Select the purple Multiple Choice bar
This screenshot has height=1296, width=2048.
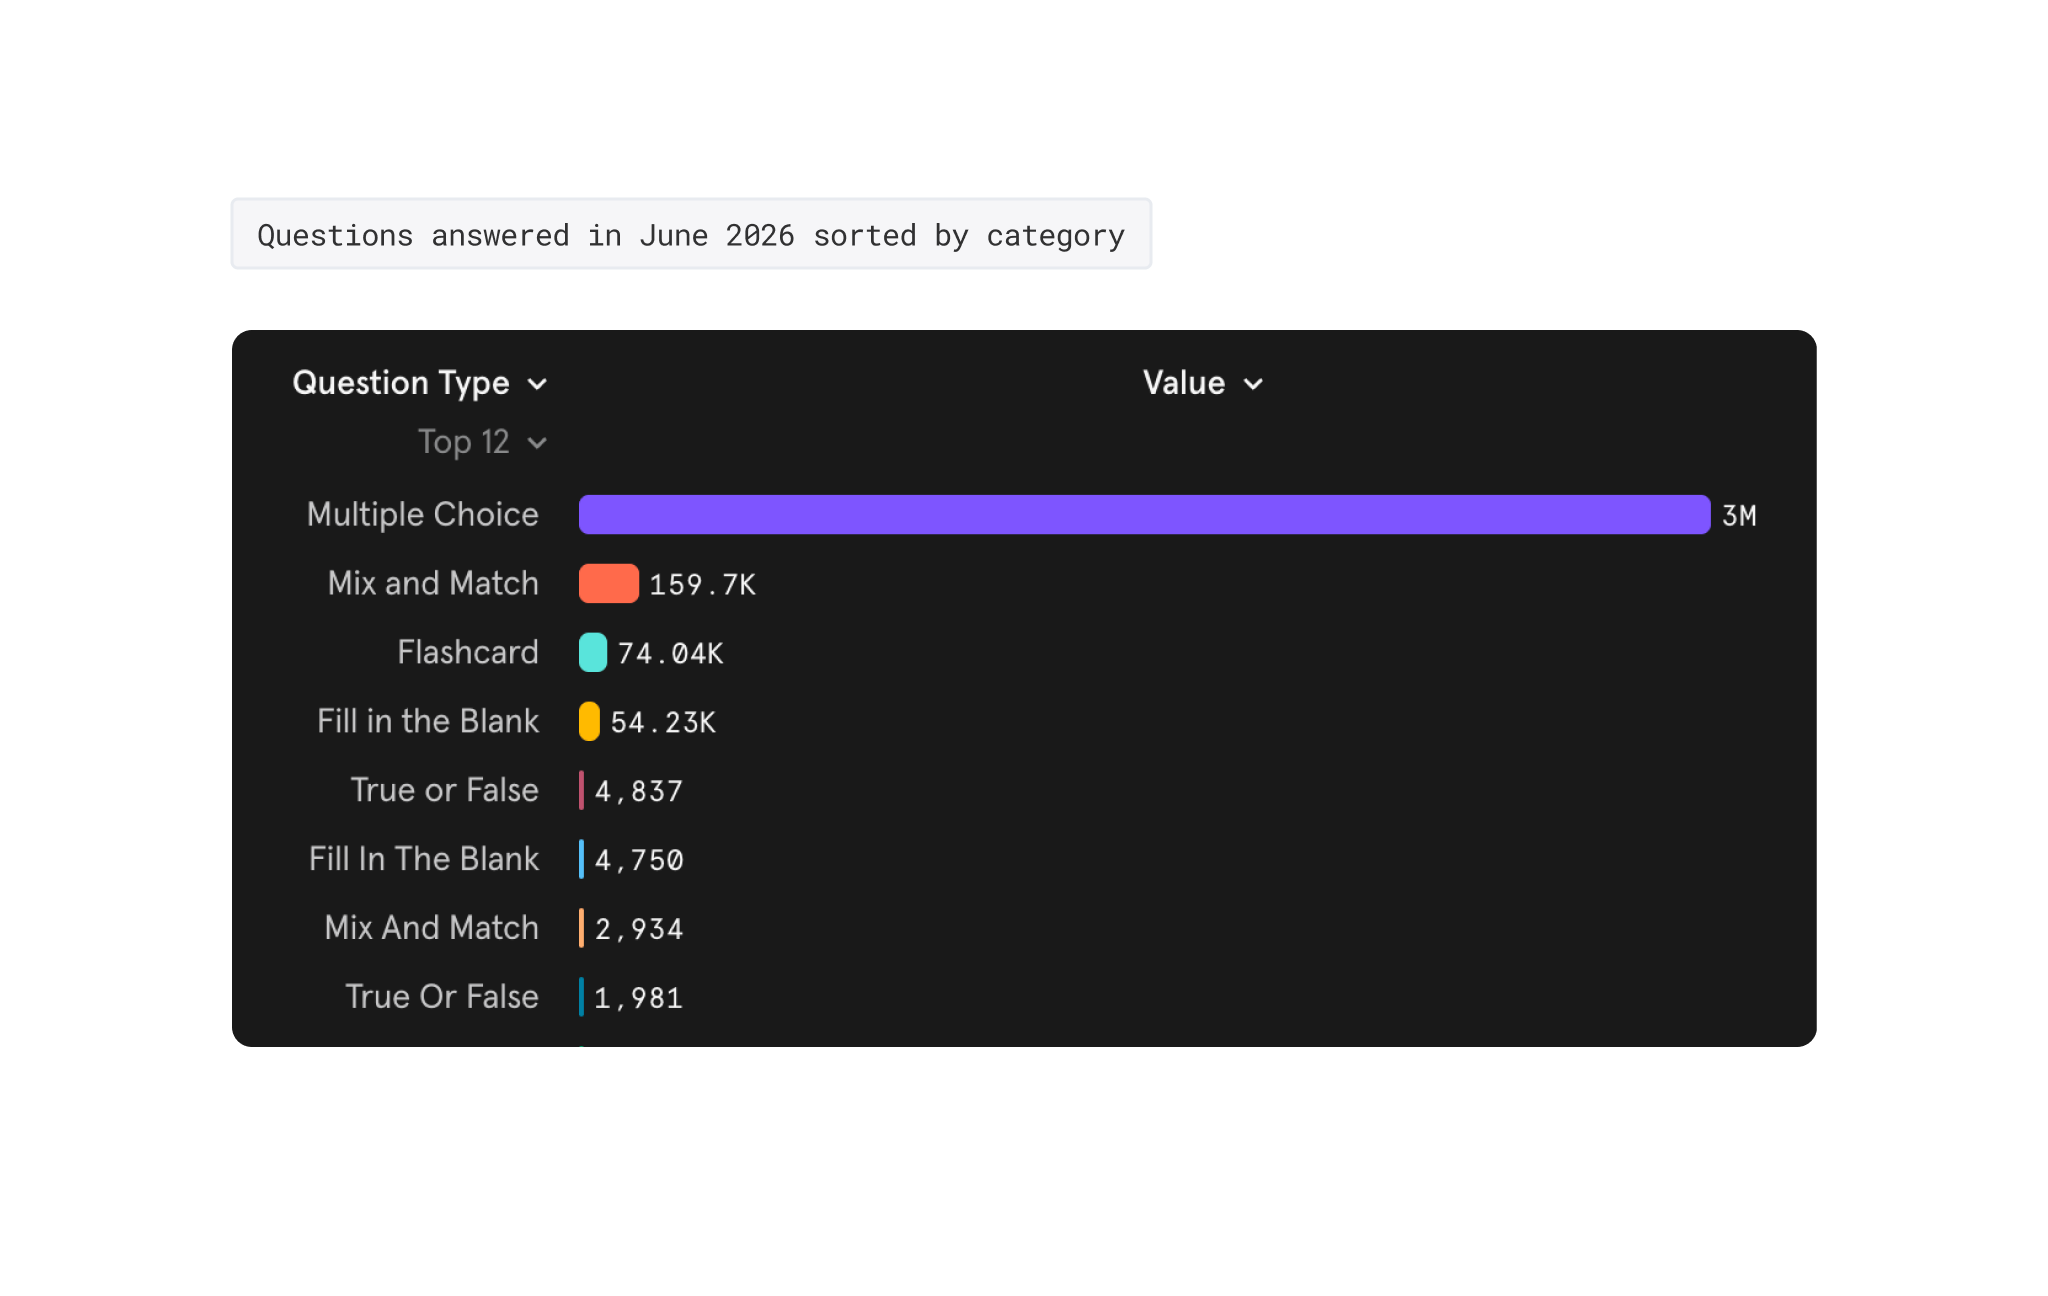point(1144,514)
